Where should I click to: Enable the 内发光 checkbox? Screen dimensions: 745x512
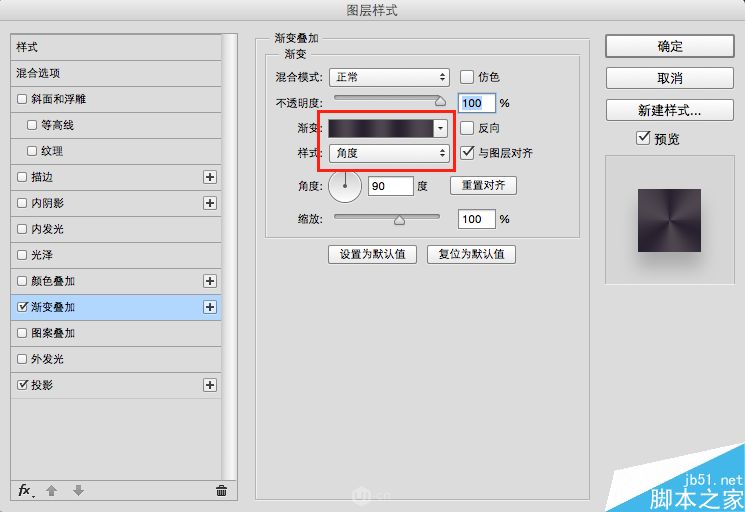click(22, 229)
